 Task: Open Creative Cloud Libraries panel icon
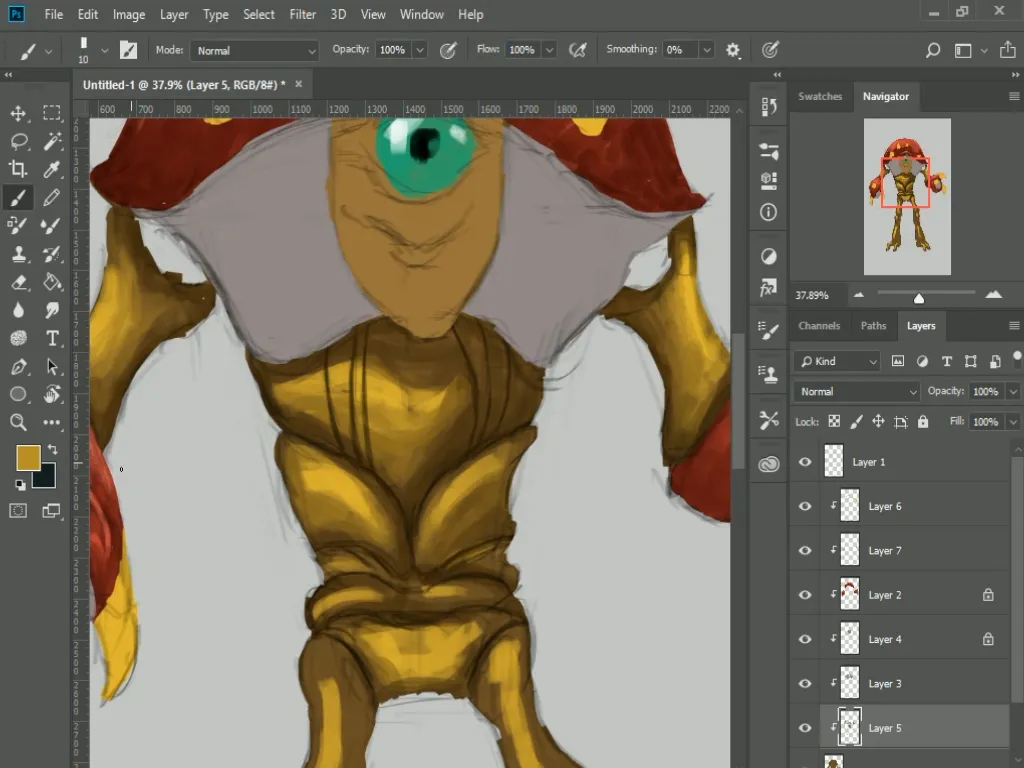click(x=769, y=464)
